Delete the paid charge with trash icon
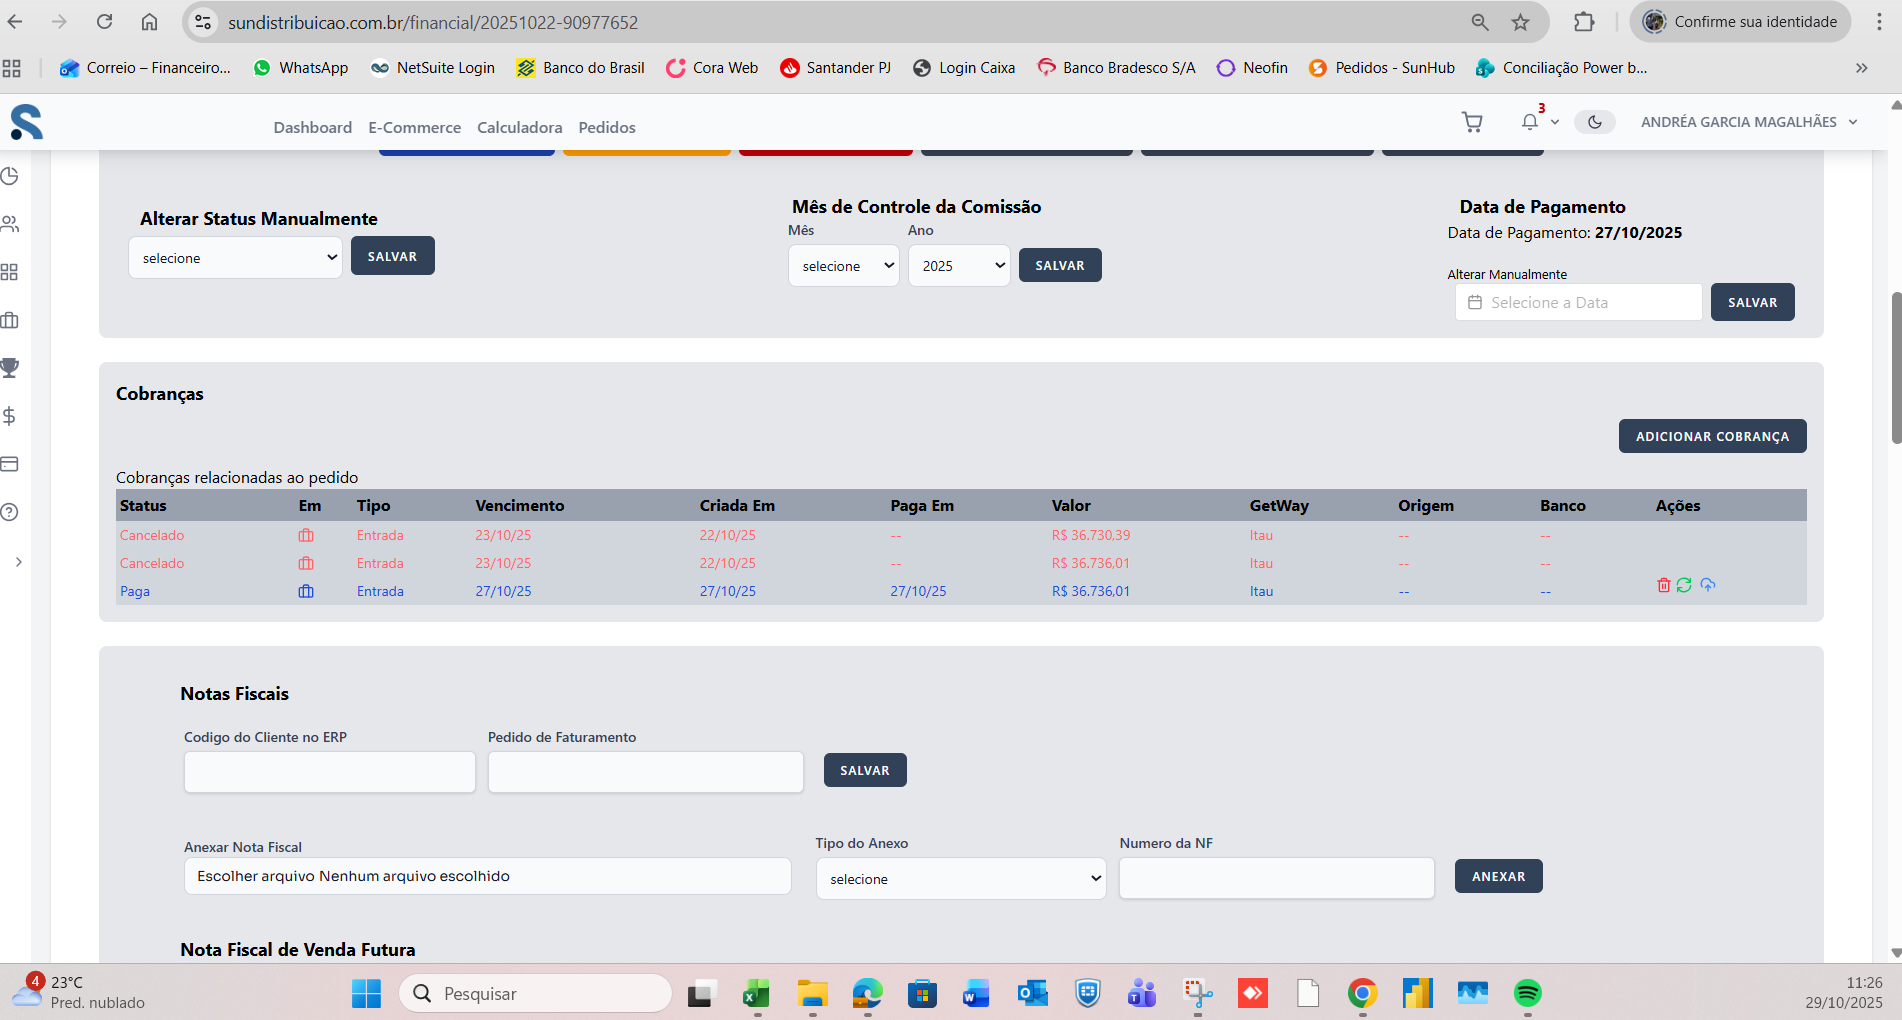This screenshot has width=1902, height=1020. coord(1663,585)
